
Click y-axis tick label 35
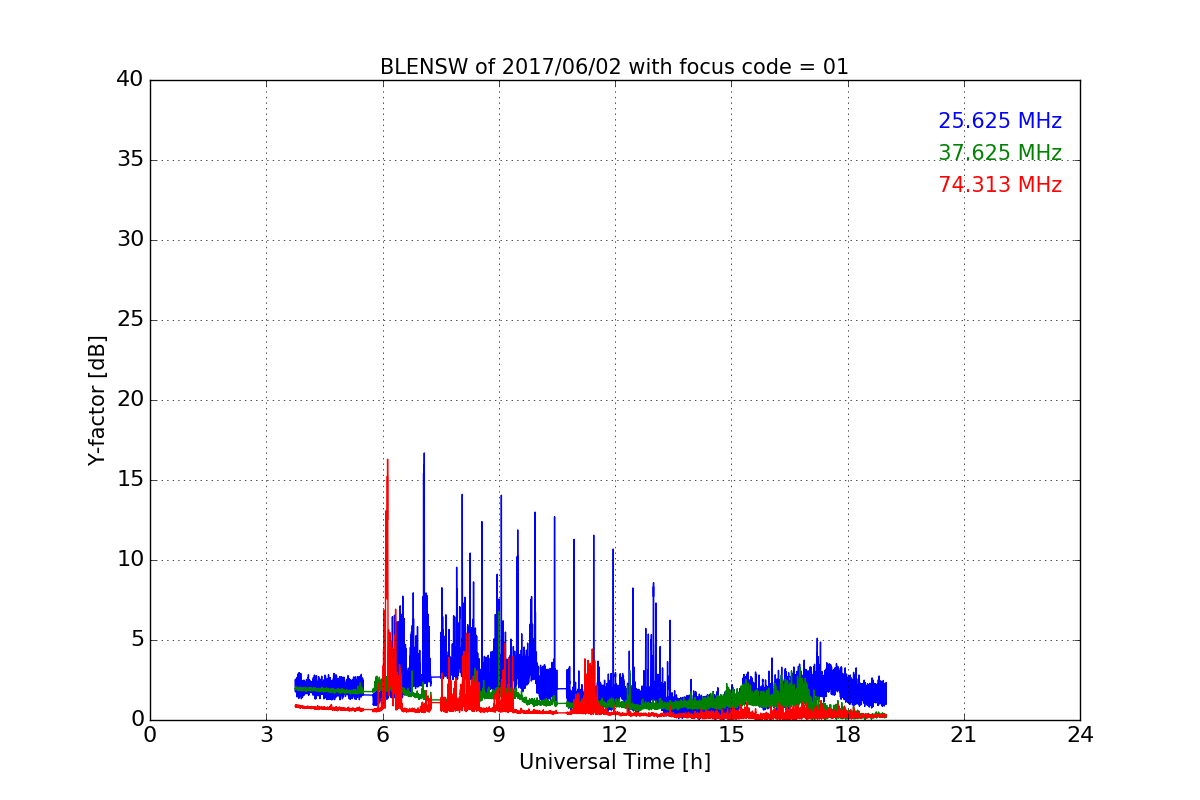130,160
